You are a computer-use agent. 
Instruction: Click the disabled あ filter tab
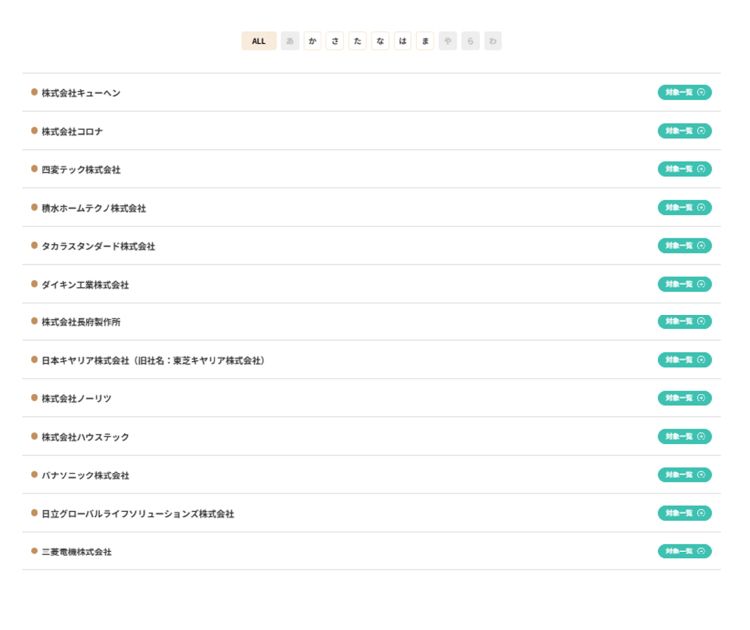coord(290,41)
